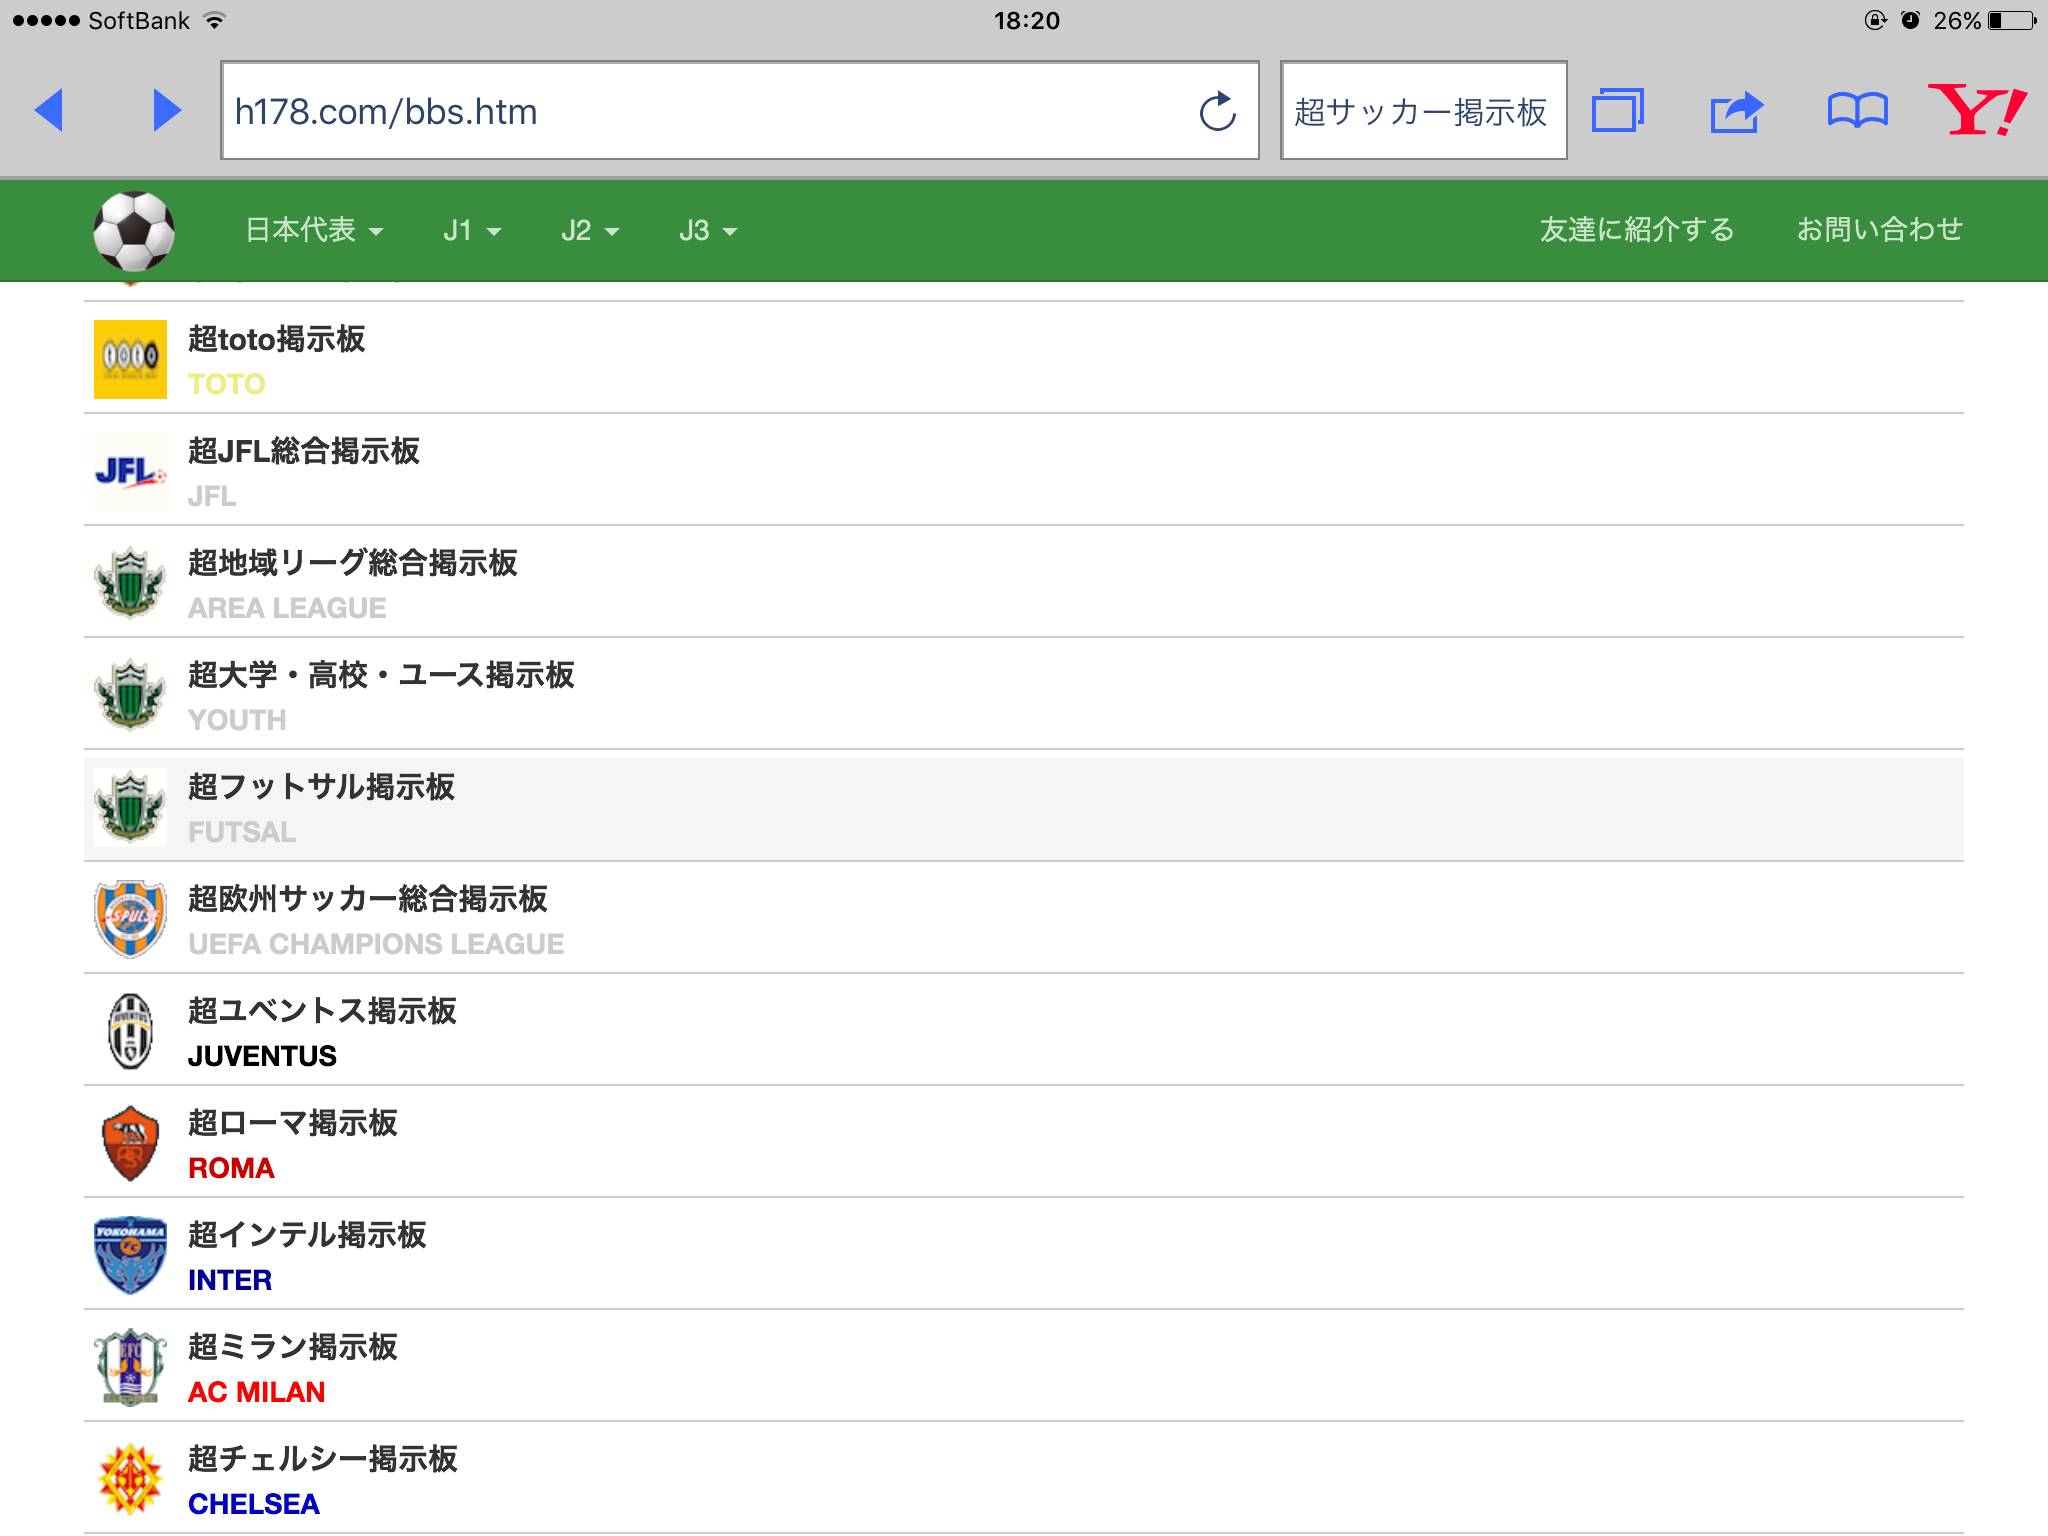The width and height of the screenshot is (2048, 1536).
Task: Expand the J2 dropdown menu
Action: pyautogui.click(x=590, y=231)
